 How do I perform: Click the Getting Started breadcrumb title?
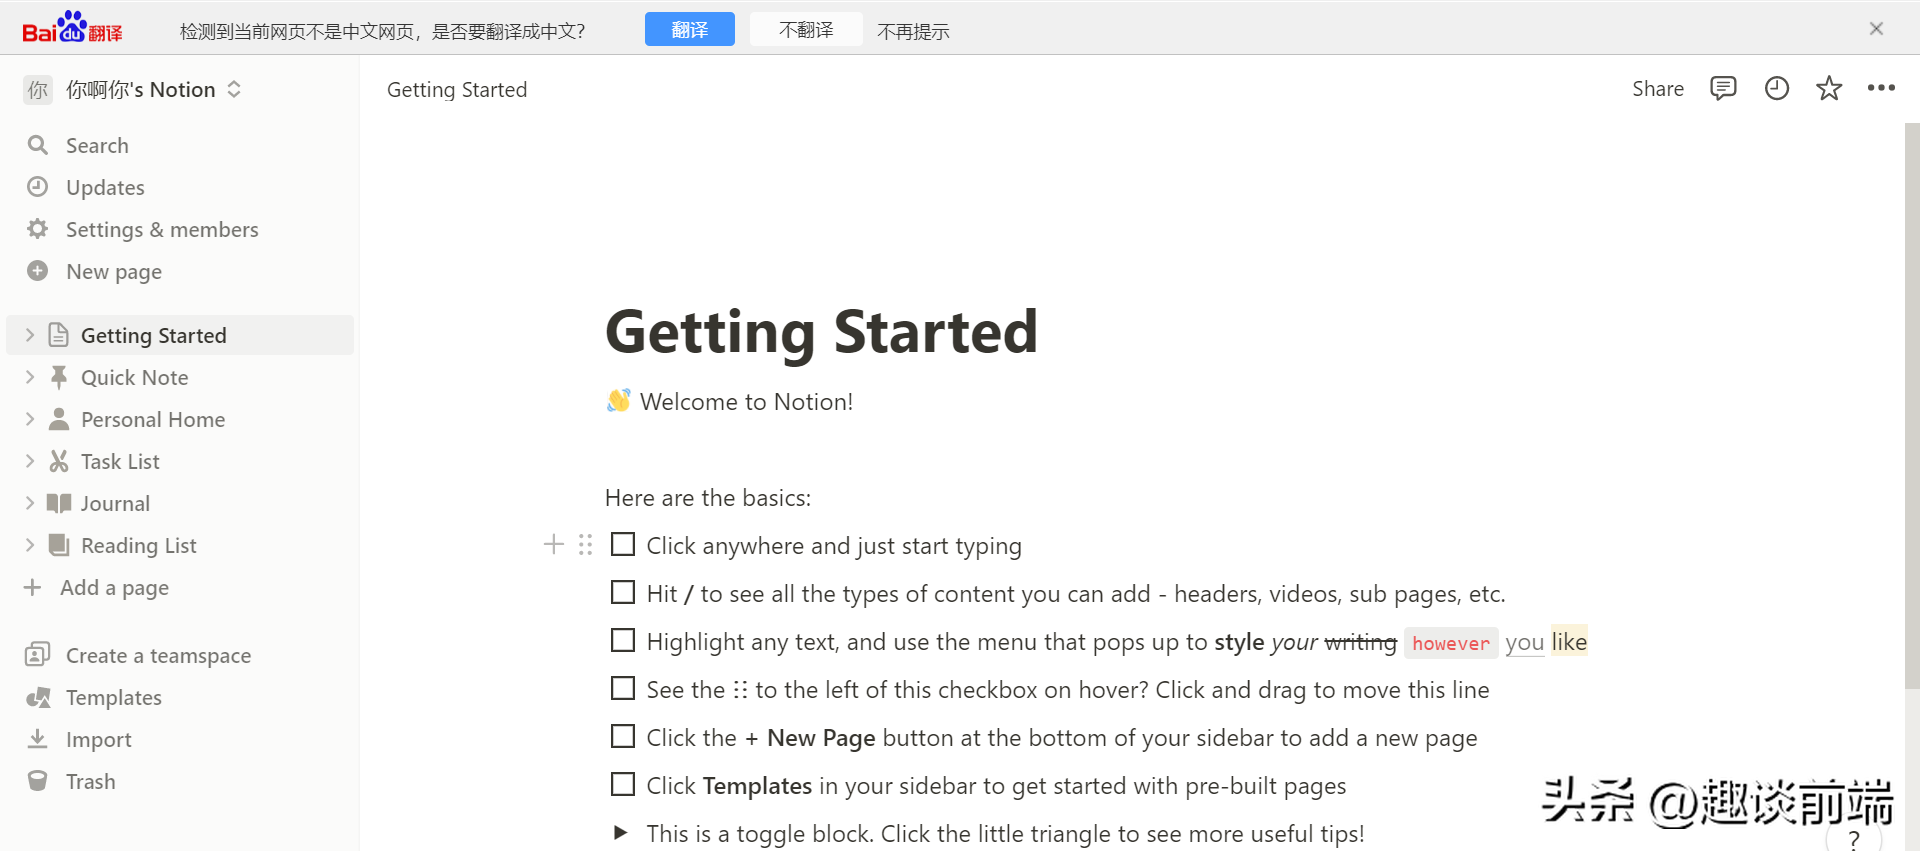coord(457,89)
